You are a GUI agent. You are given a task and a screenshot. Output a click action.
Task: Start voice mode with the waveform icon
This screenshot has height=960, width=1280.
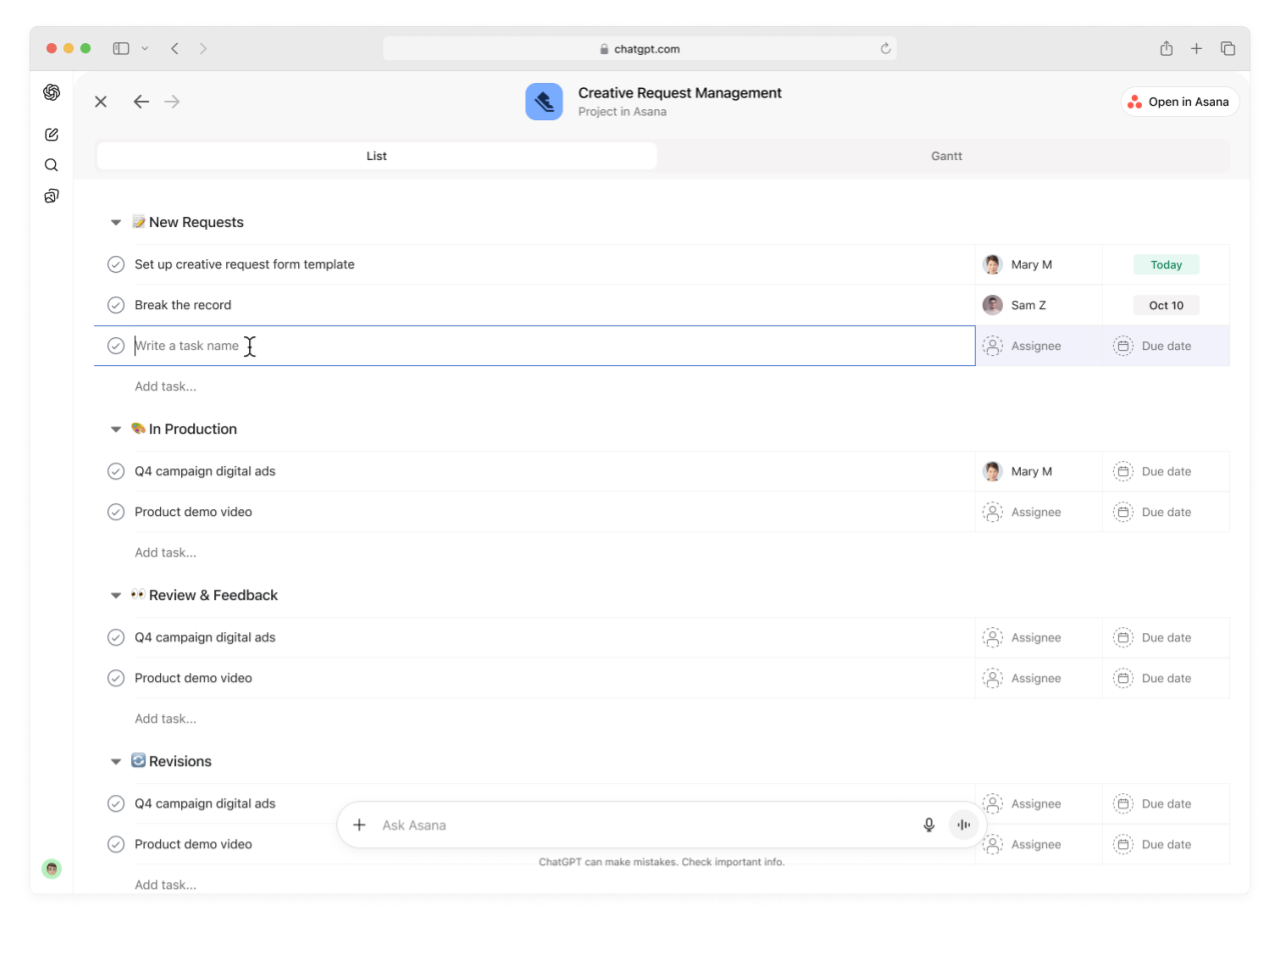(x=963, y=825)
